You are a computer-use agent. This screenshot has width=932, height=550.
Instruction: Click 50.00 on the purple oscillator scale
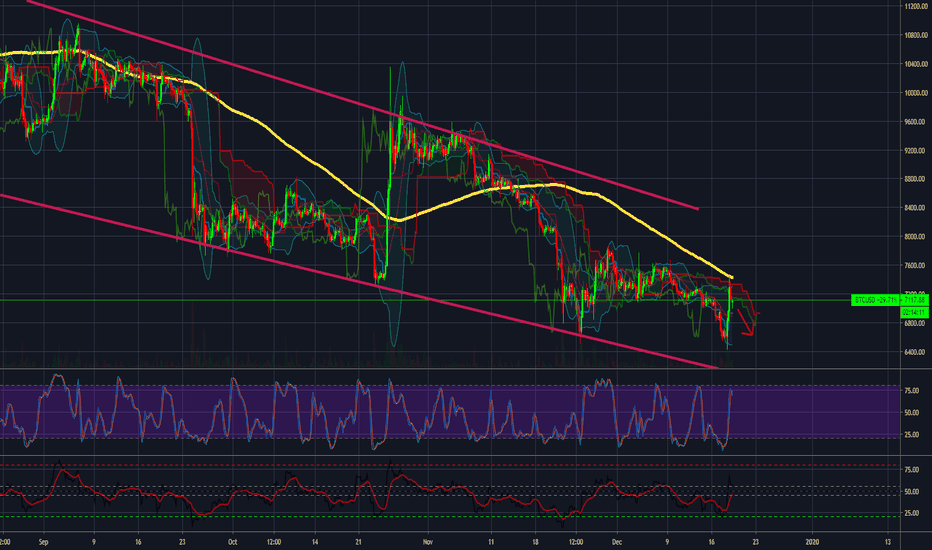pyautogui.click(x=912, y=412)
